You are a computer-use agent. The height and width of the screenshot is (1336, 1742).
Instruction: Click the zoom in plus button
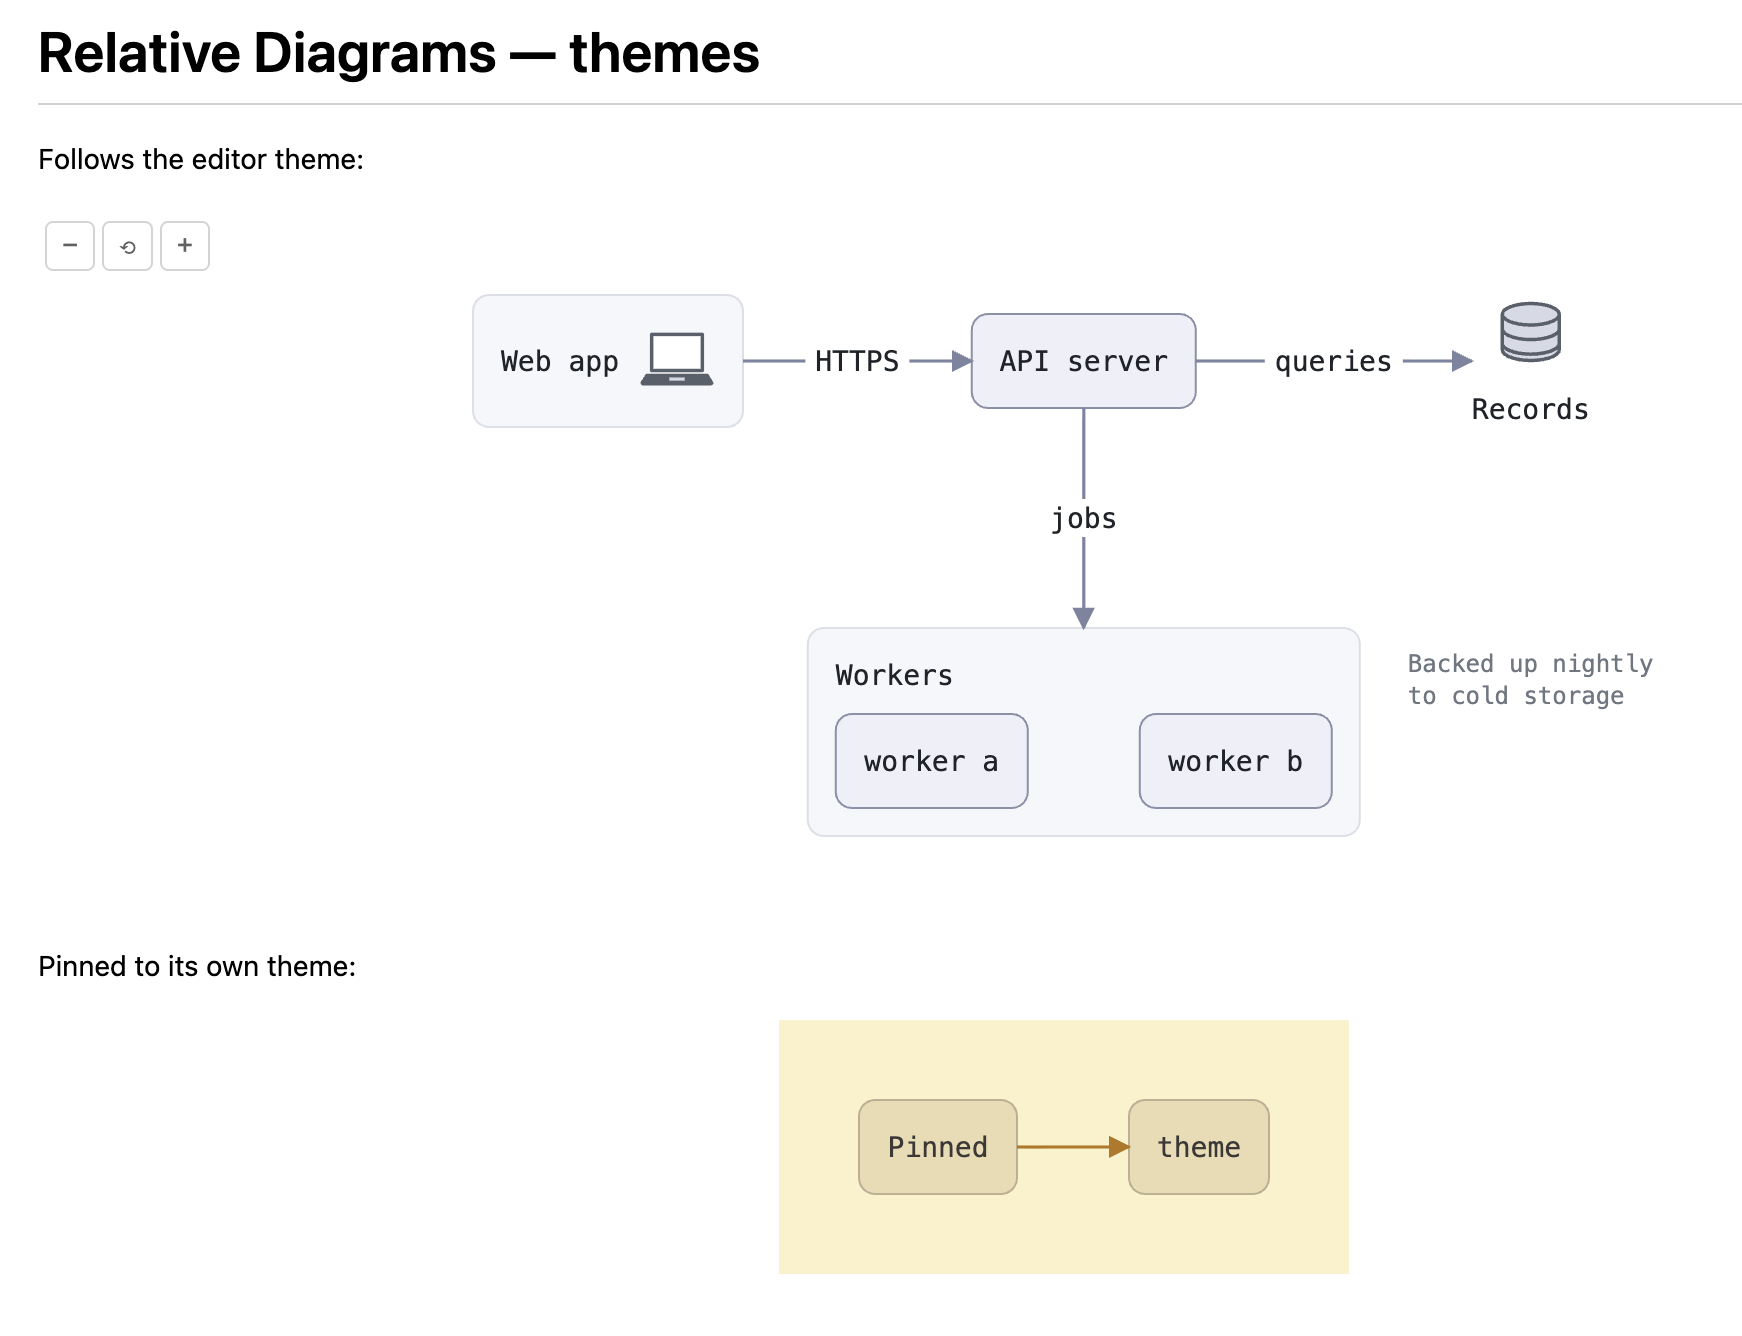click(x=185, y=246)
